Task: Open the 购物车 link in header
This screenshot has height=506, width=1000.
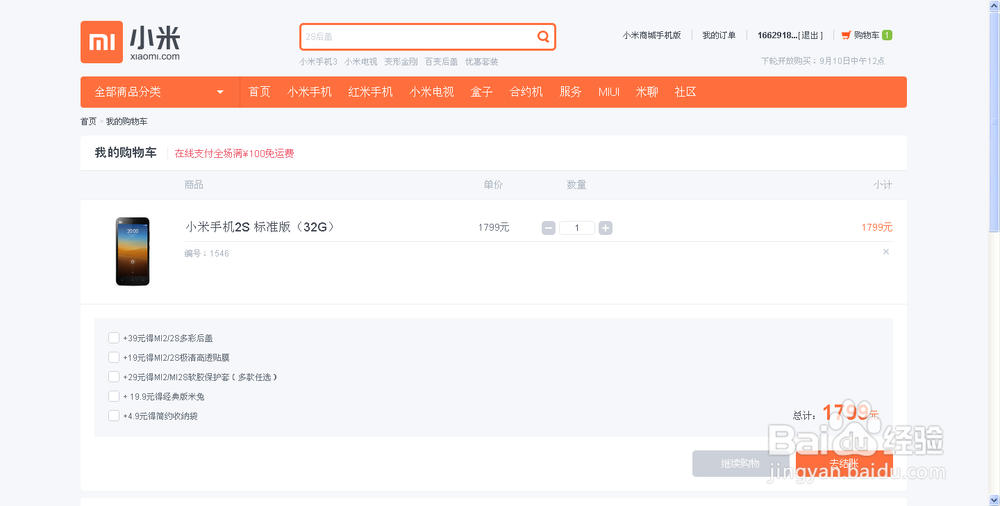Action: (867, 36)
